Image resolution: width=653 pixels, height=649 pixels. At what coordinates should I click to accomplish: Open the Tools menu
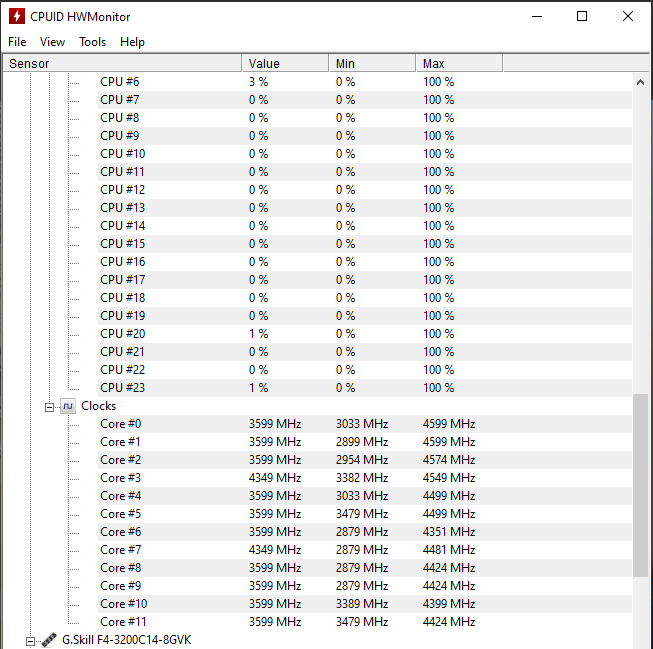click(x=92, y=42)
